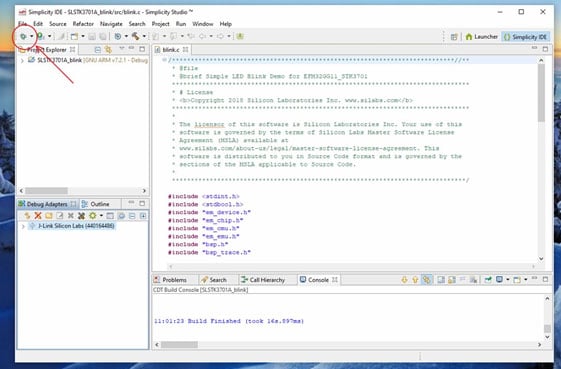Click the Simplicity IDE perspective button
Screen dimensions: 561x369
[525, 37]
